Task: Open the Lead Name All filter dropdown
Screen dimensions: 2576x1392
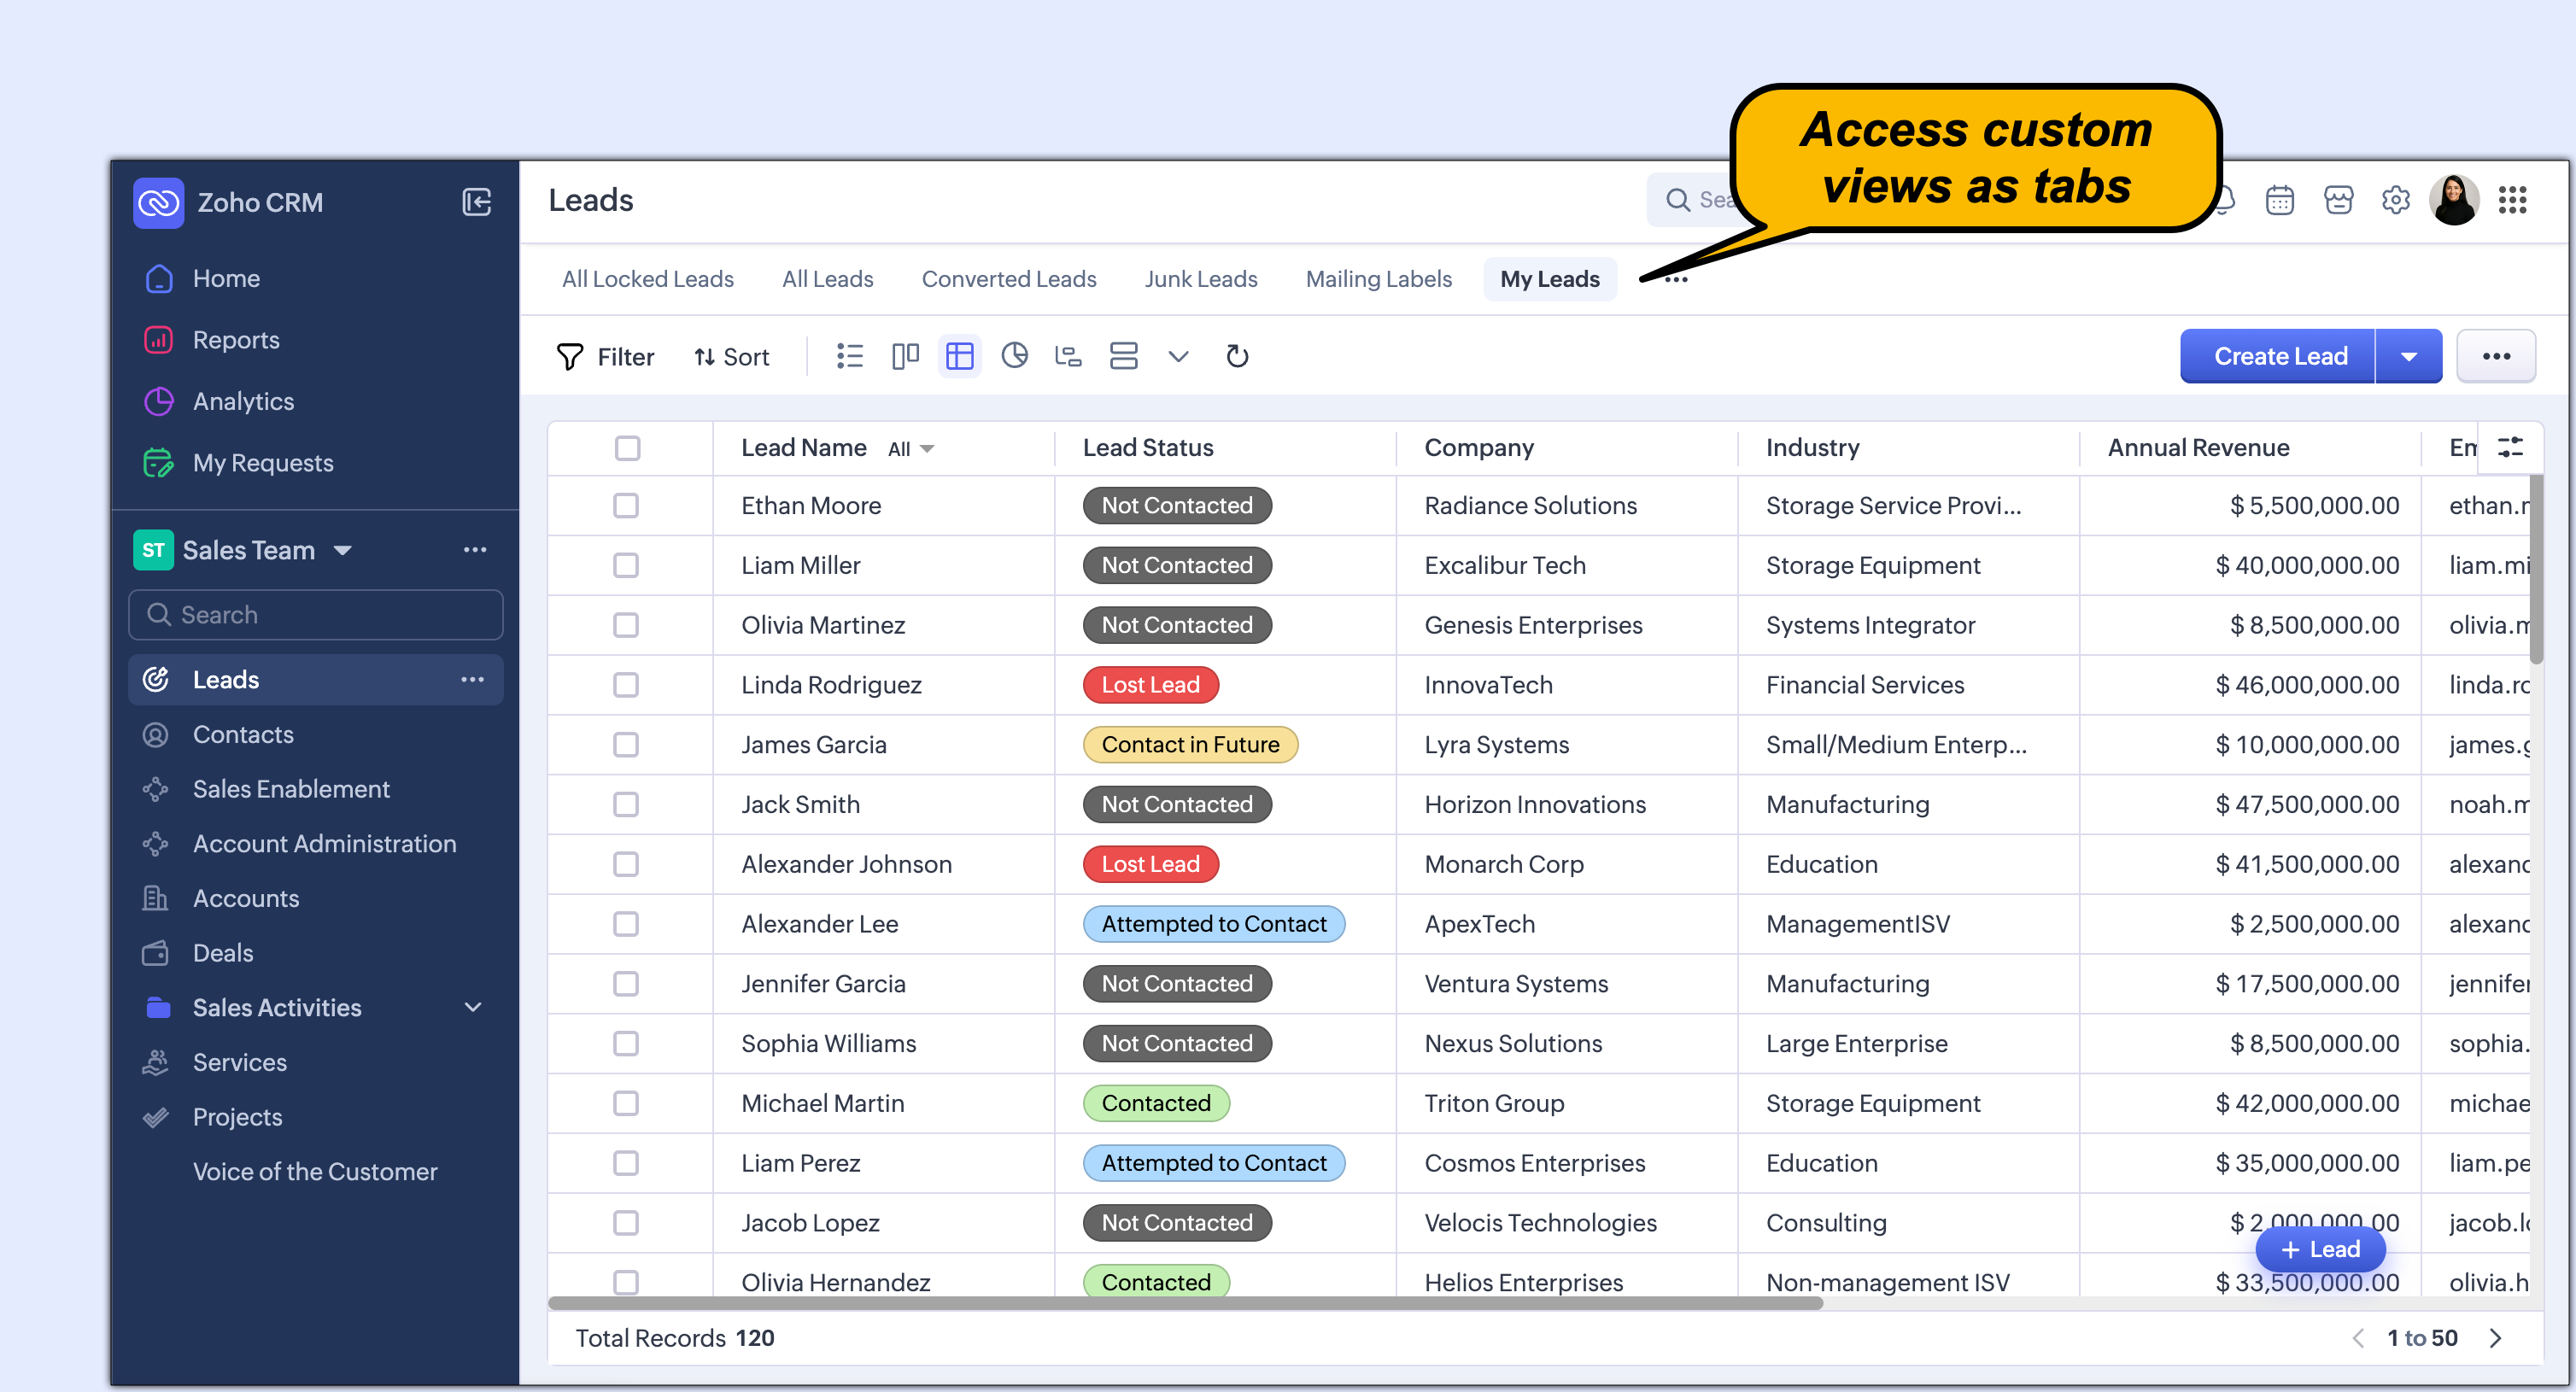Action: pyautogui.click(x=911, y=449)
